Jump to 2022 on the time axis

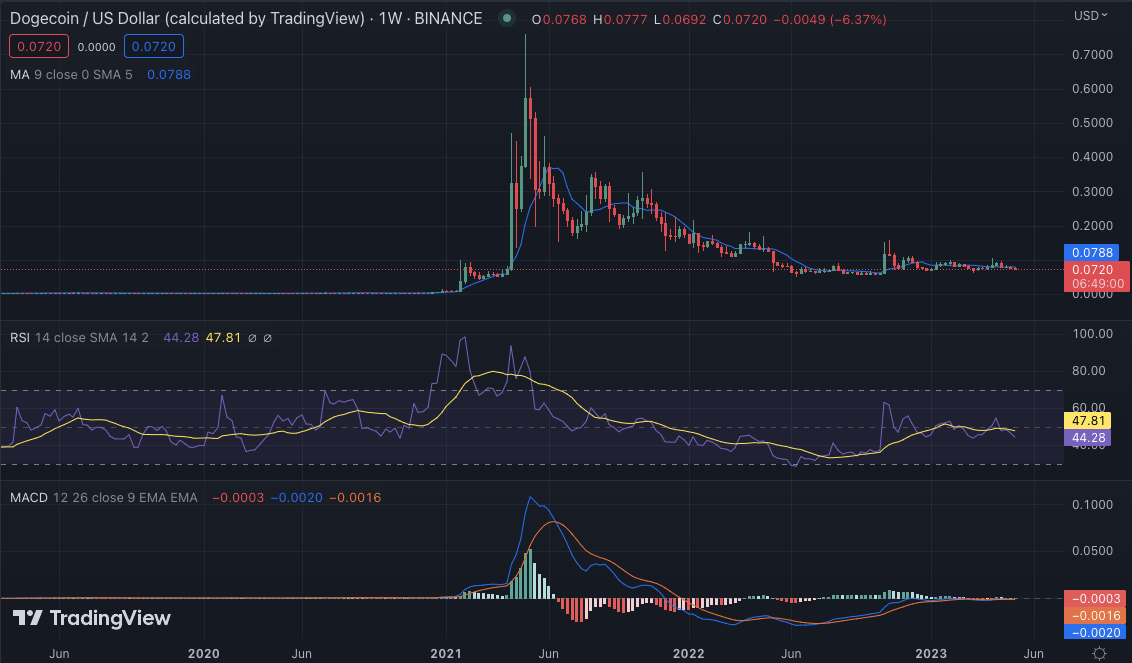(x=689, y=654)
